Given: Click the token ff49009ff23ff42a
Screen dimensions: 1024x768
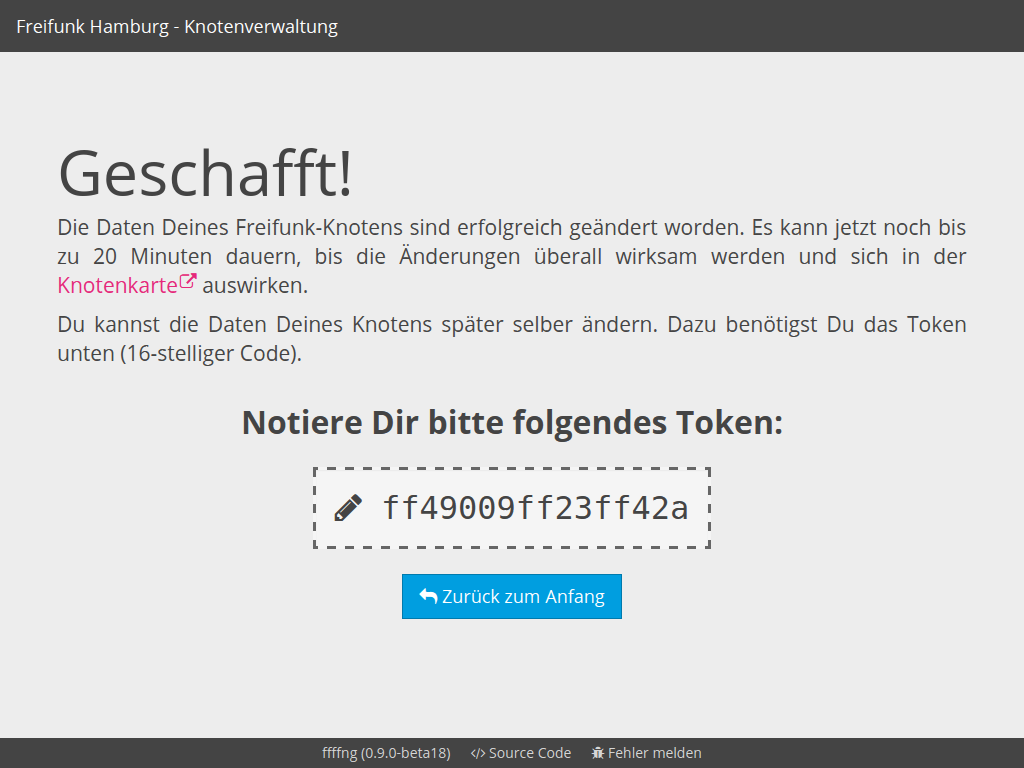Looking at the screenshot, I should (x=535, y=508).
